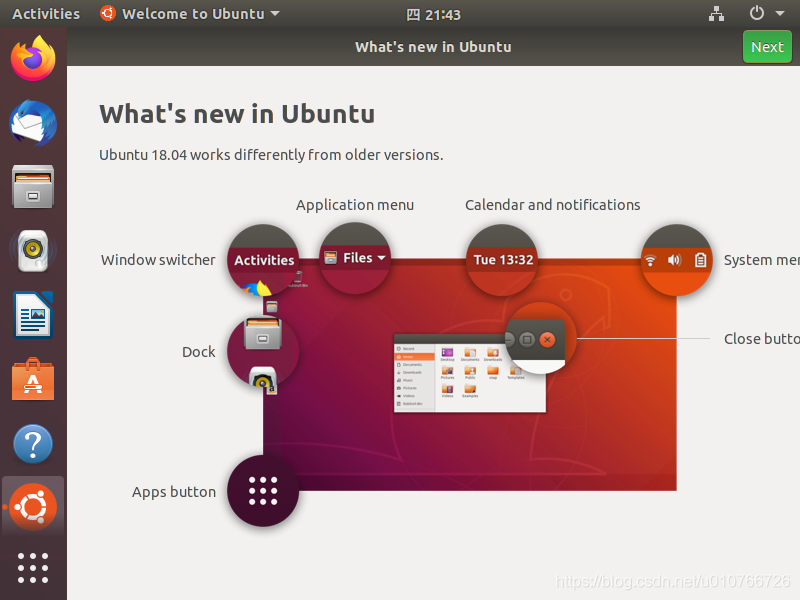800x600 pixels.
Task: Open Ubuntu Software store from the dock
Action: [x=33, y=379]
